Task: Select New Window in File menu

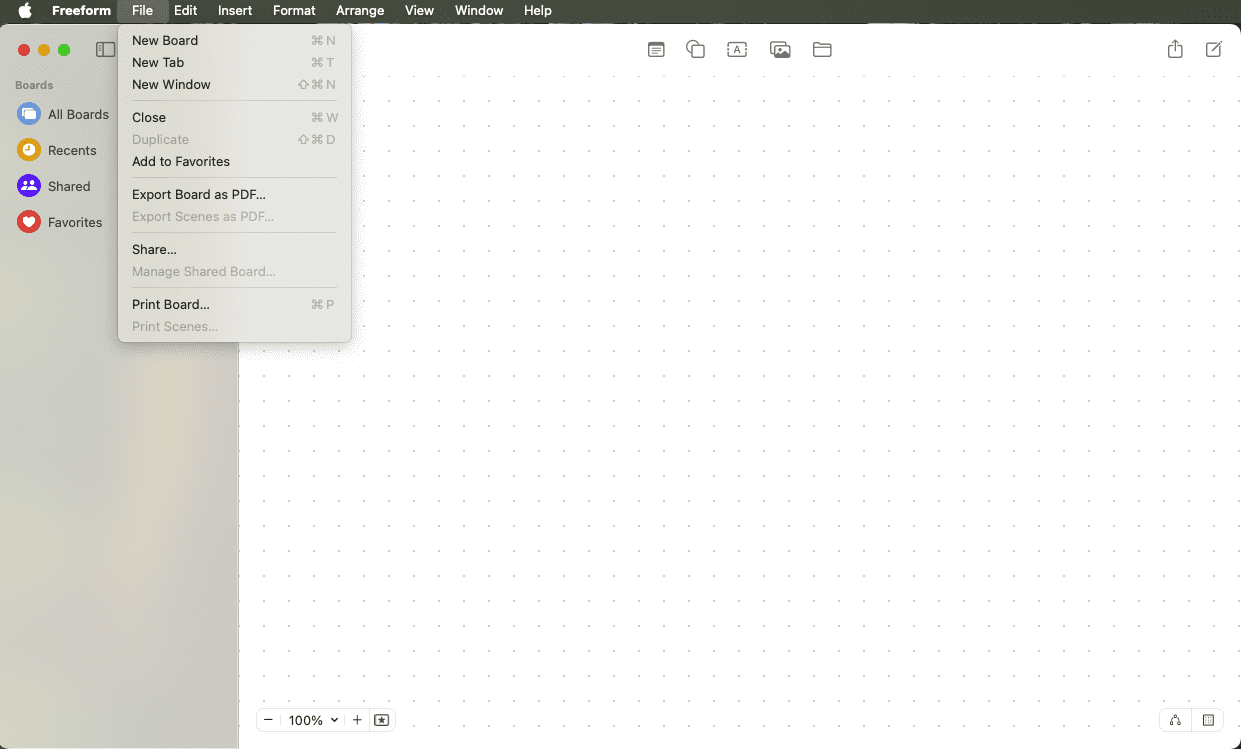Action: [234, 84]
